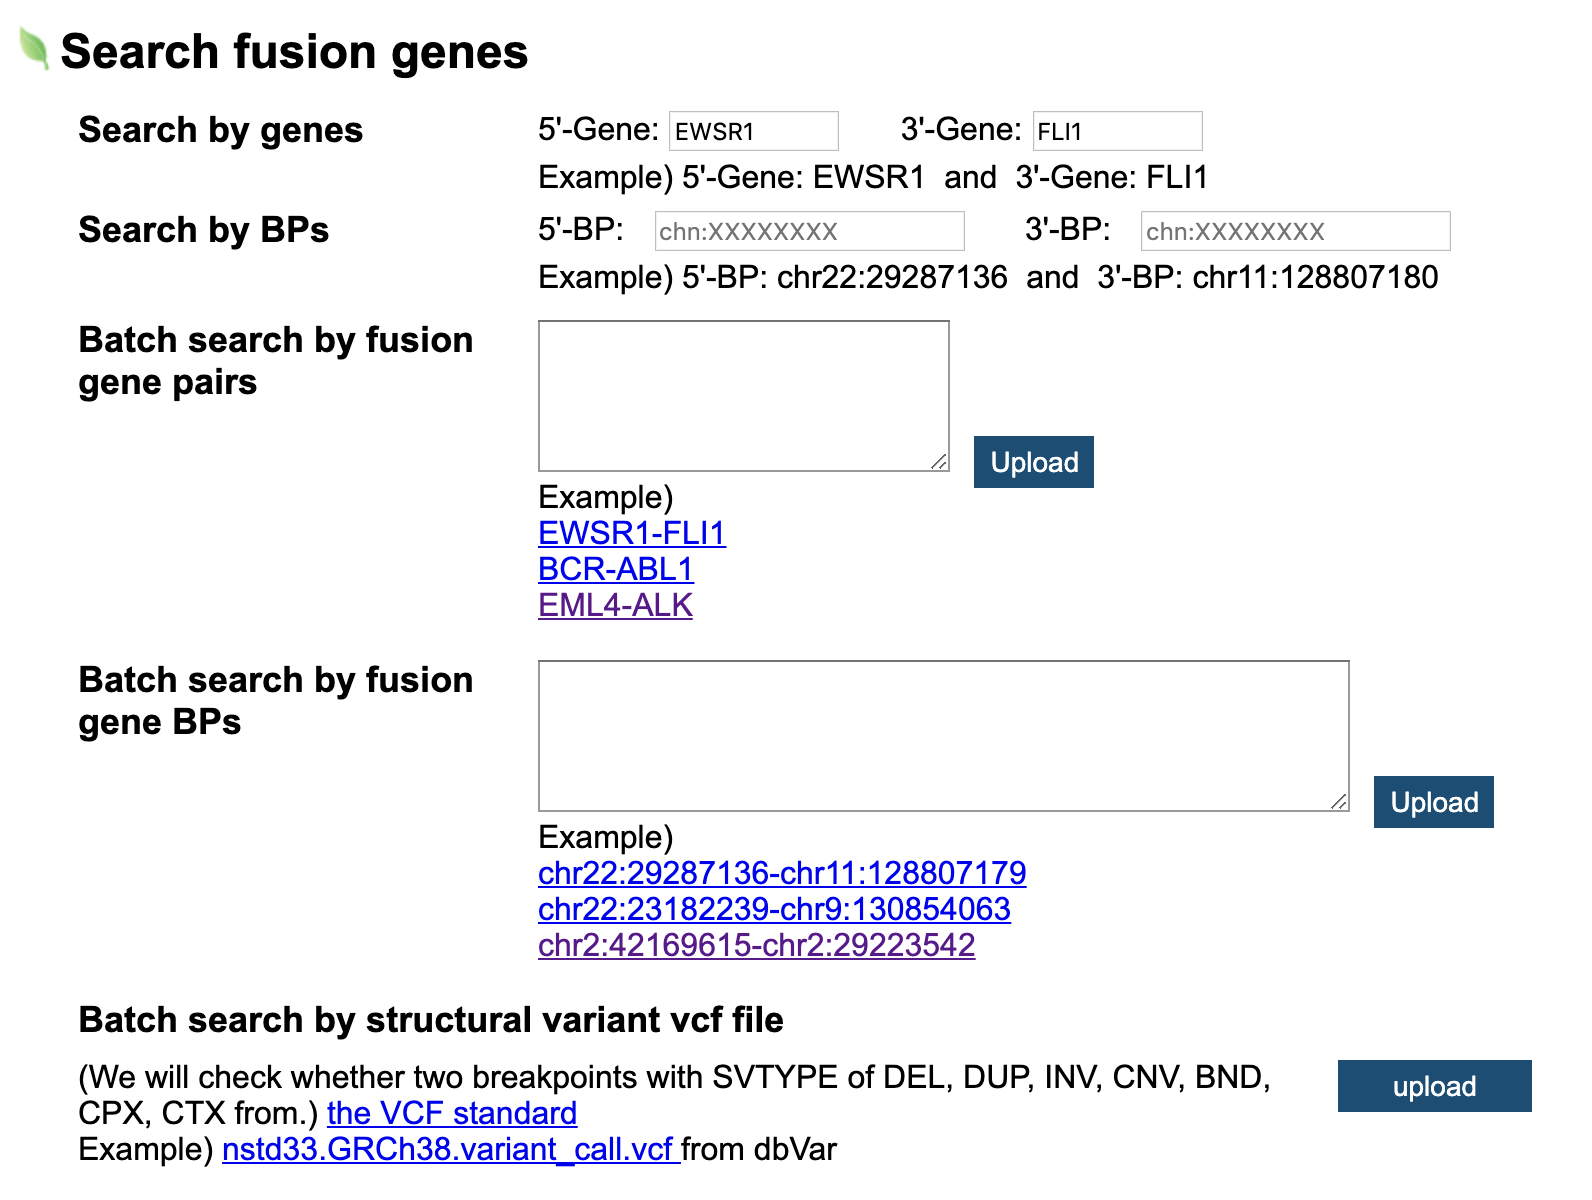Click resize corner of gene BPs textarea
1592x1200 pixels.
[x=1339, y=801]
